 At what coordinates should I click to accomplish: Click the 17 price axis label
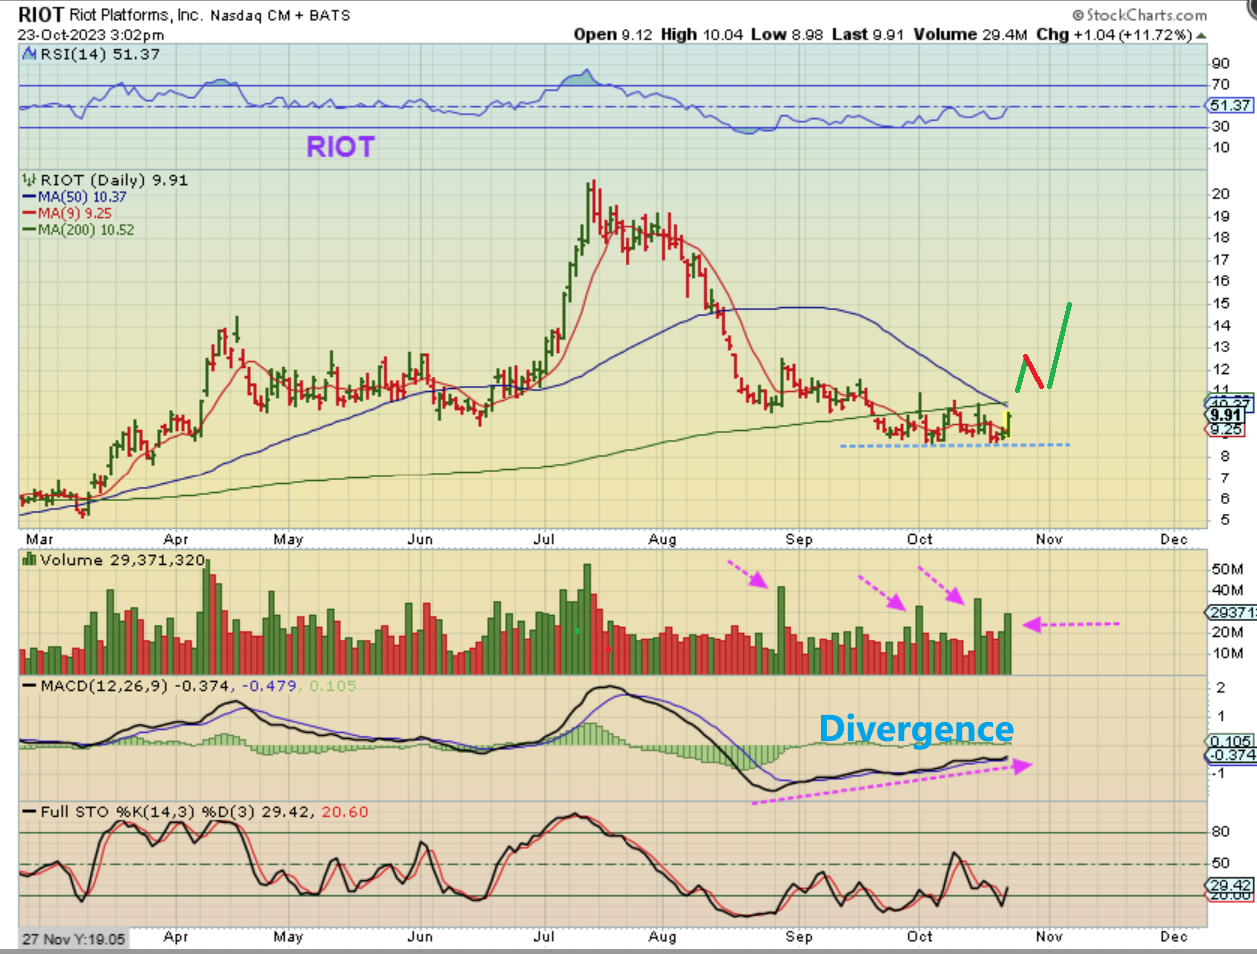tap(1221, 260)
